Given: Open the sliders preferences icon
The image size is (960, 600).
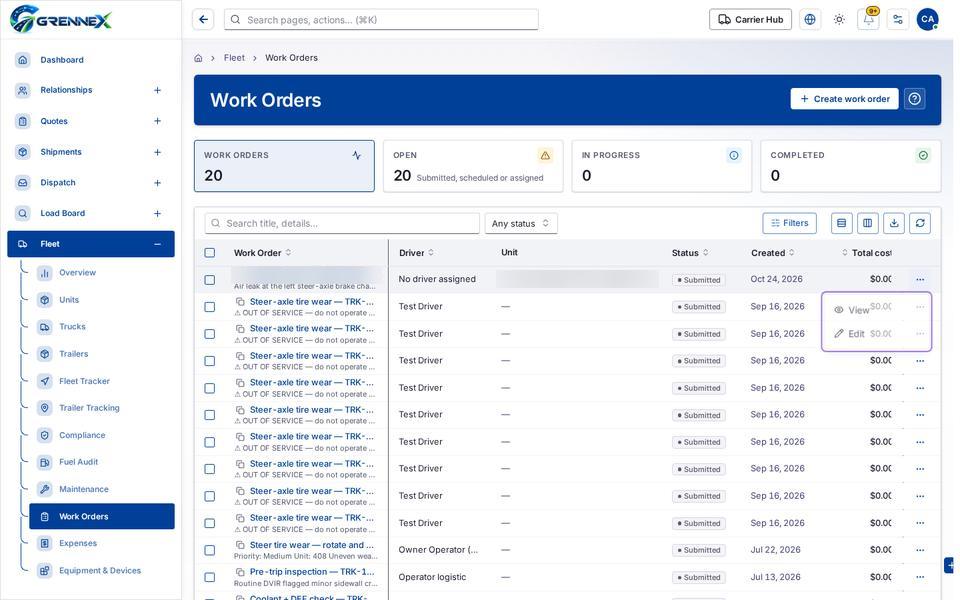Looking at the screenshot, I should coord(898,20).
